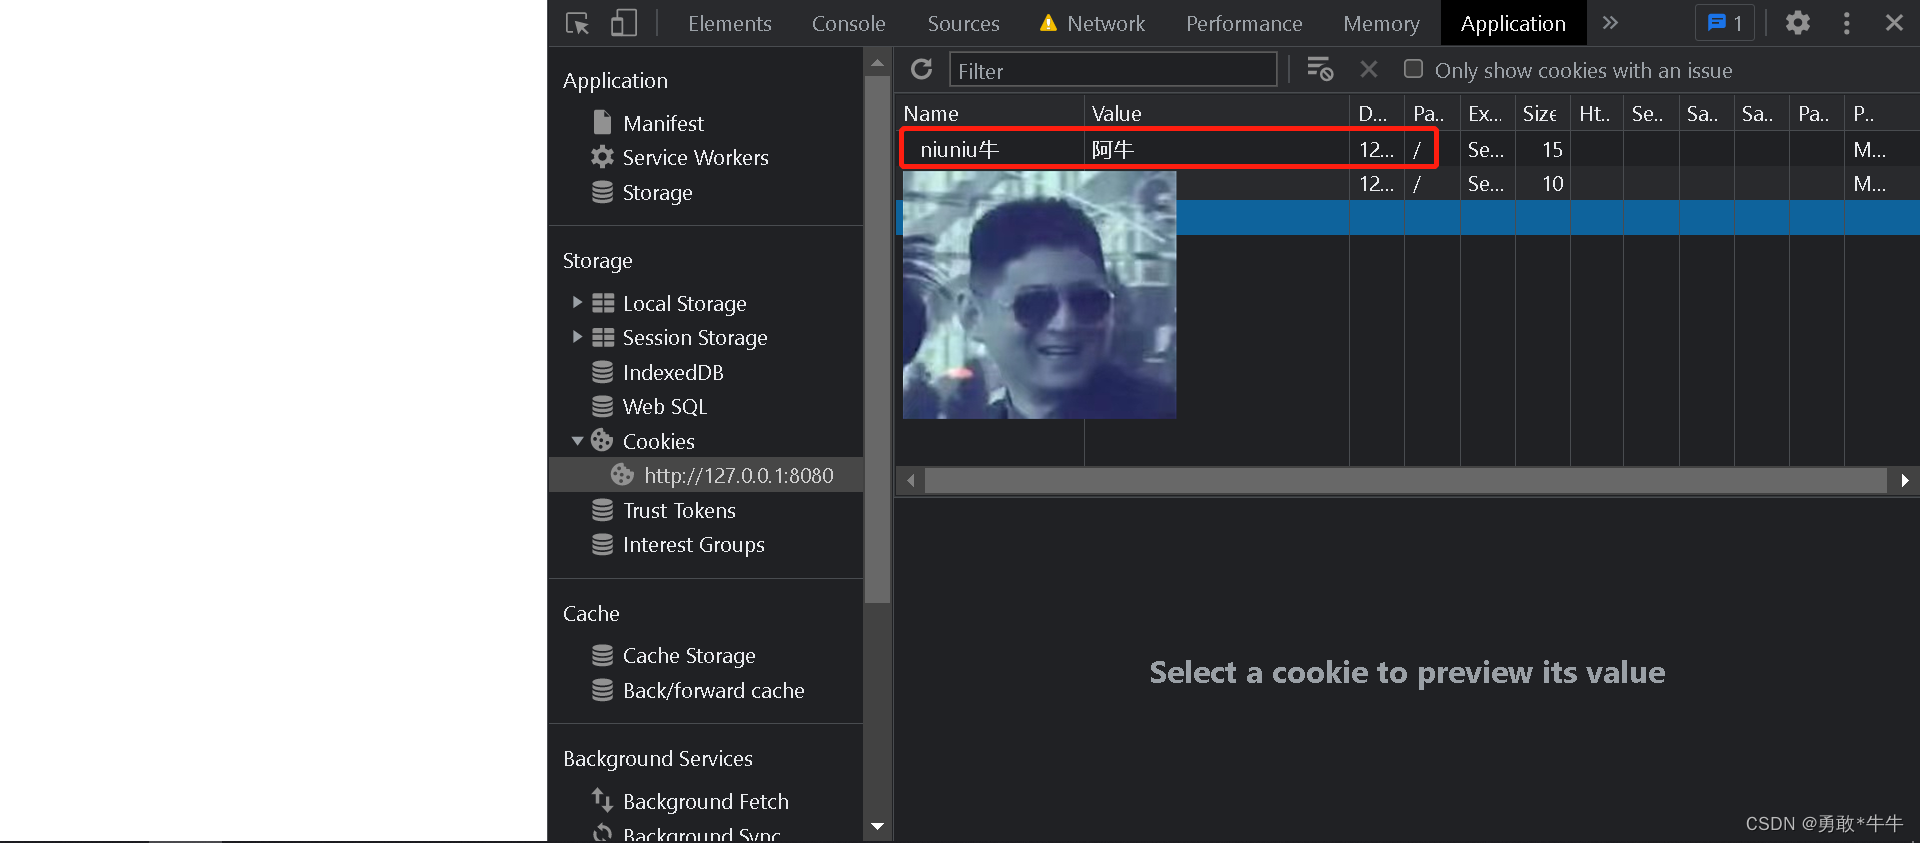Image resolution: width=1920 pixels, height=843 pixels.
Task: Toggle the device toolbar icon
Action: 623,23
